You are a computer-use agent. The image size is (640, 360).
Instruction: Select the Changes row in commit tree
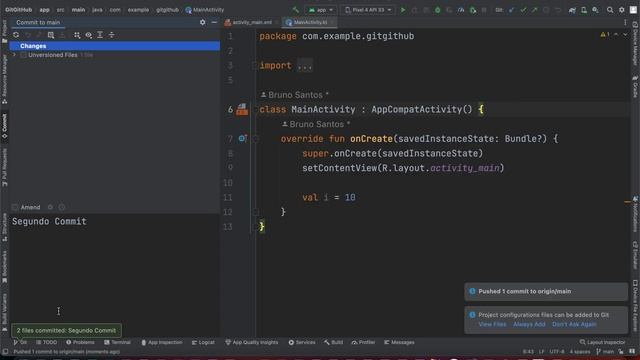coord(115,46)
